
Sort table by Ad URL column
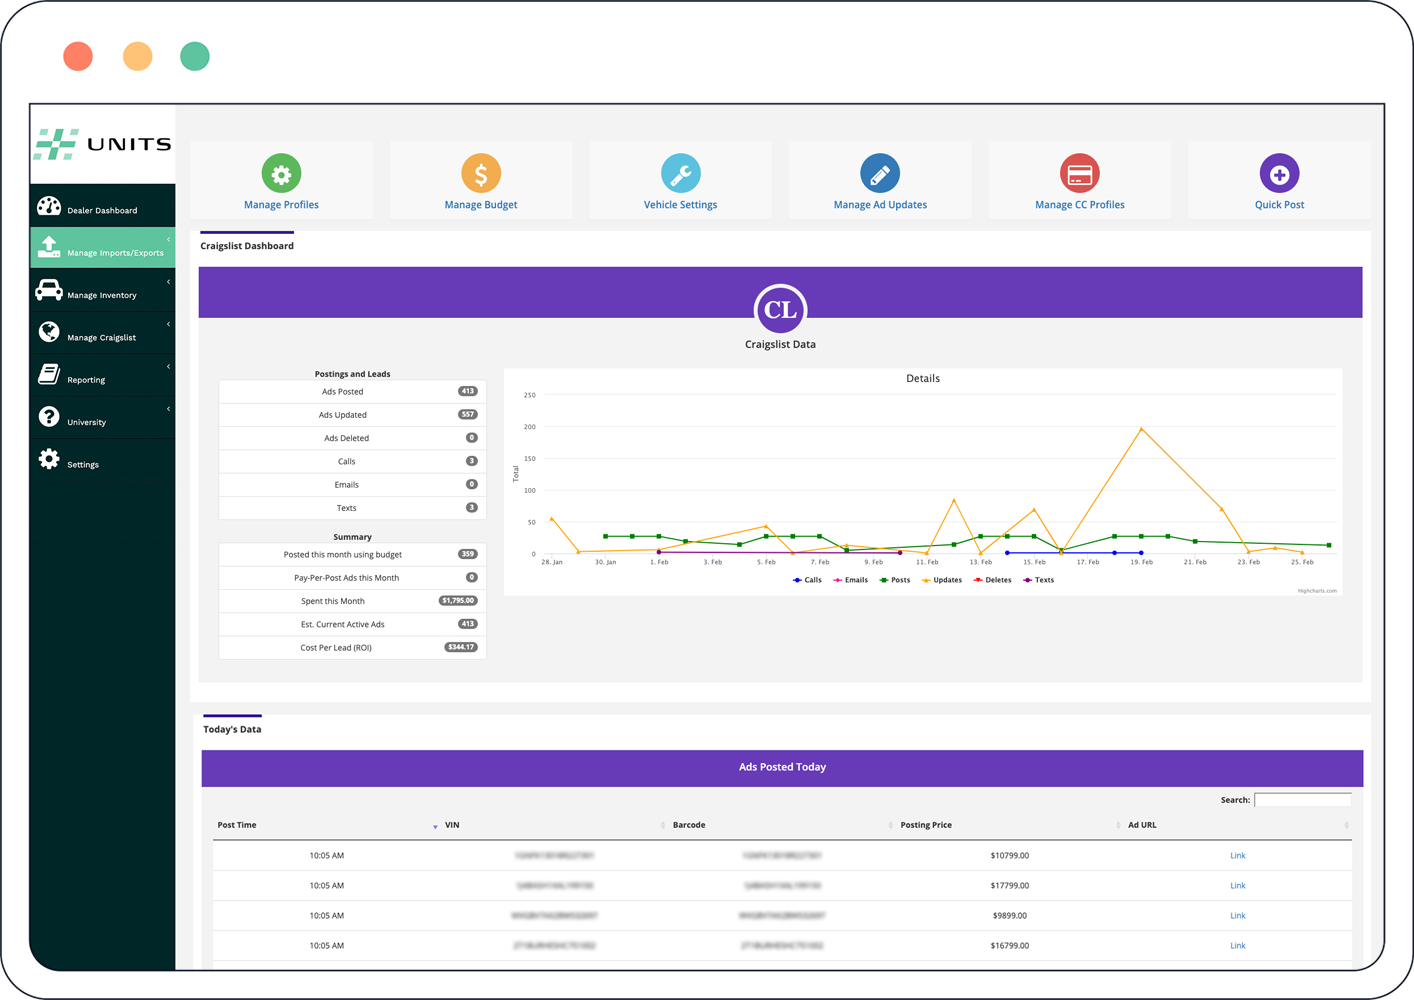[x=1238, y=825]
